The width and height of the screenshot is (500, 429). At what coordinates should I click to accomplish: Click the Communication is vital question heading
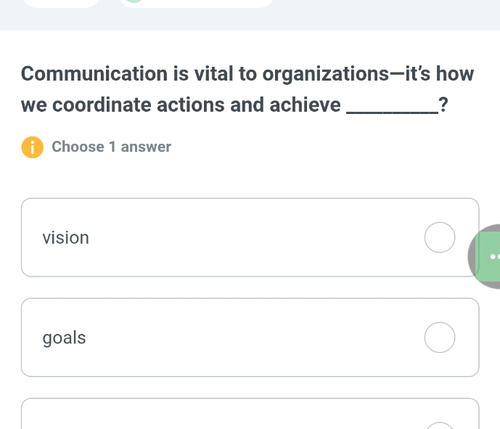click(247, 89)
